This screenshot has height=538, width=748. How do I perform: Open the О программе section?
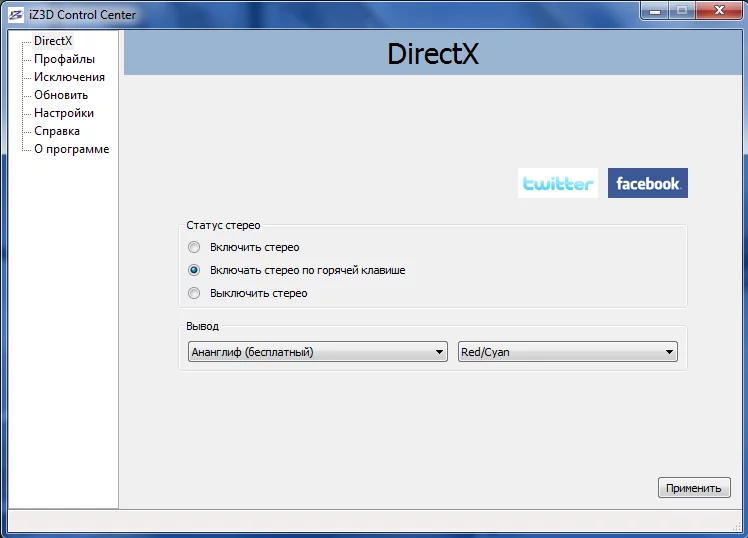pos(72,149)
